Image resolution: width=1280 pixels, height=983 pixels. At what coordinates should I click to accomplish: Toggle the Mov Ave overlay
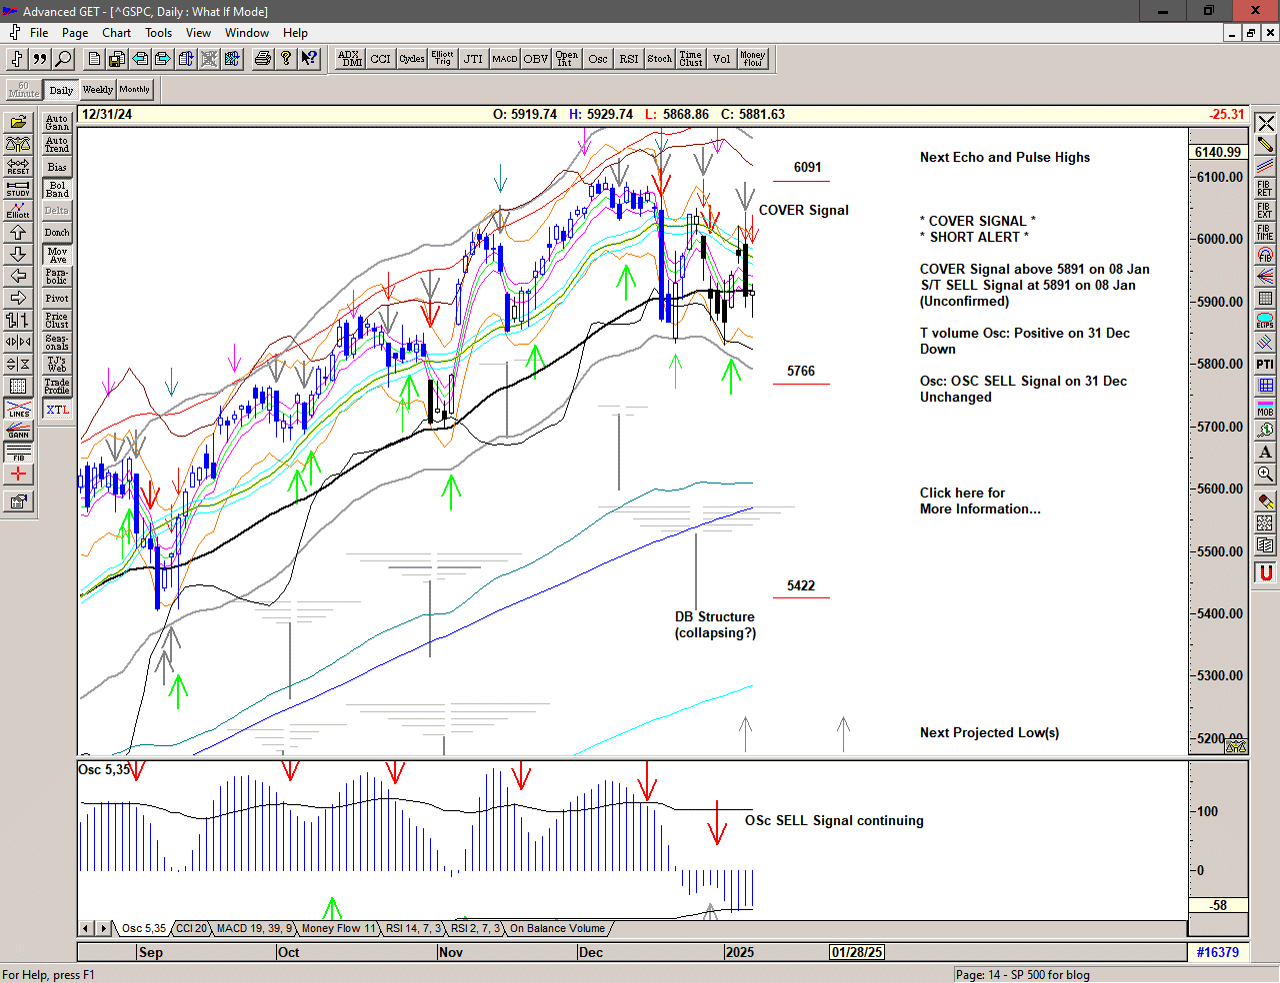(x=57, y=255)
